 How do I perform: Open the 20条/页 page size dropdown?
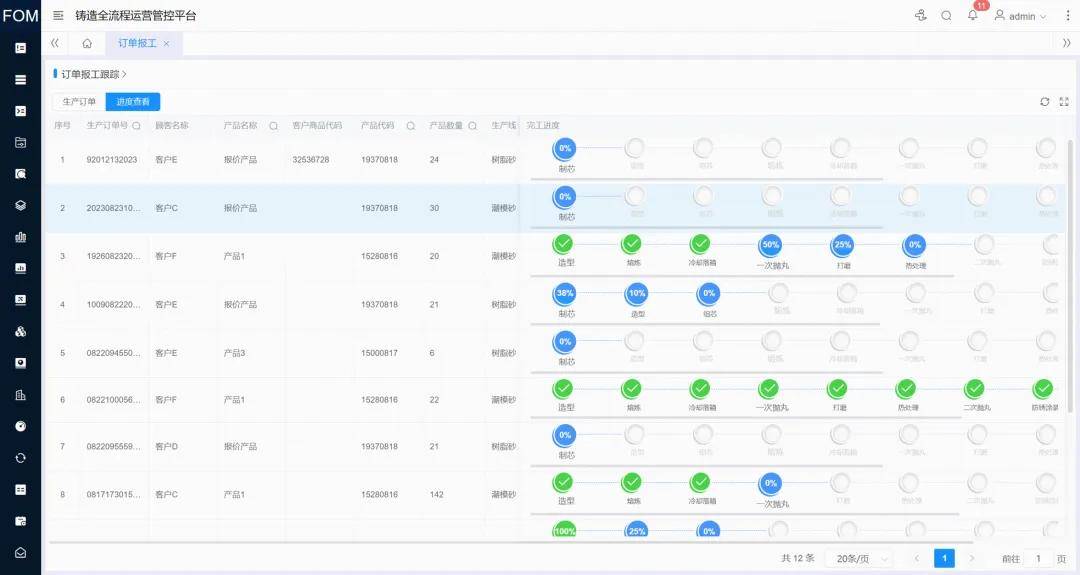858,558
